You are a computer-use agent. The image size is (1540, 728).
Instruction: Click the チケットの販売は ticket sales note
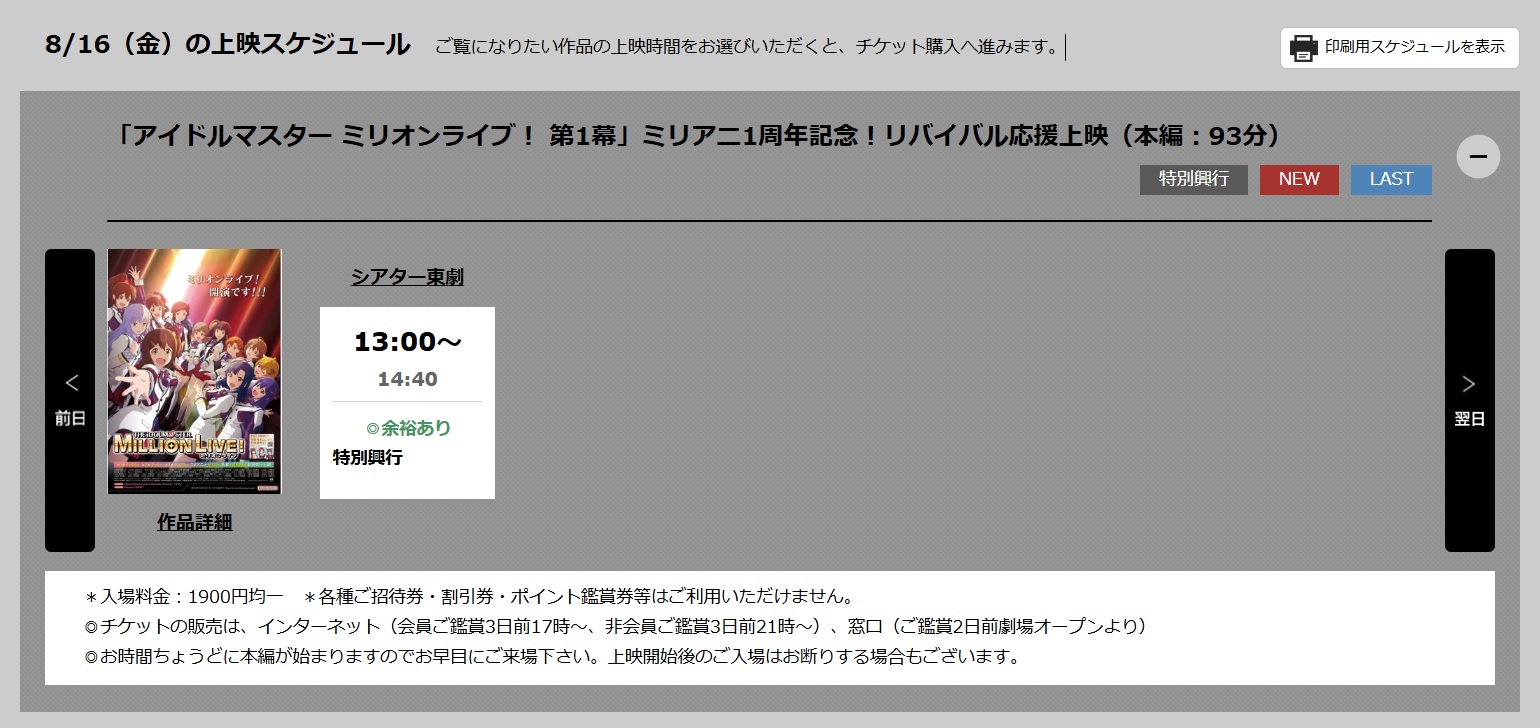click(616, 627)
